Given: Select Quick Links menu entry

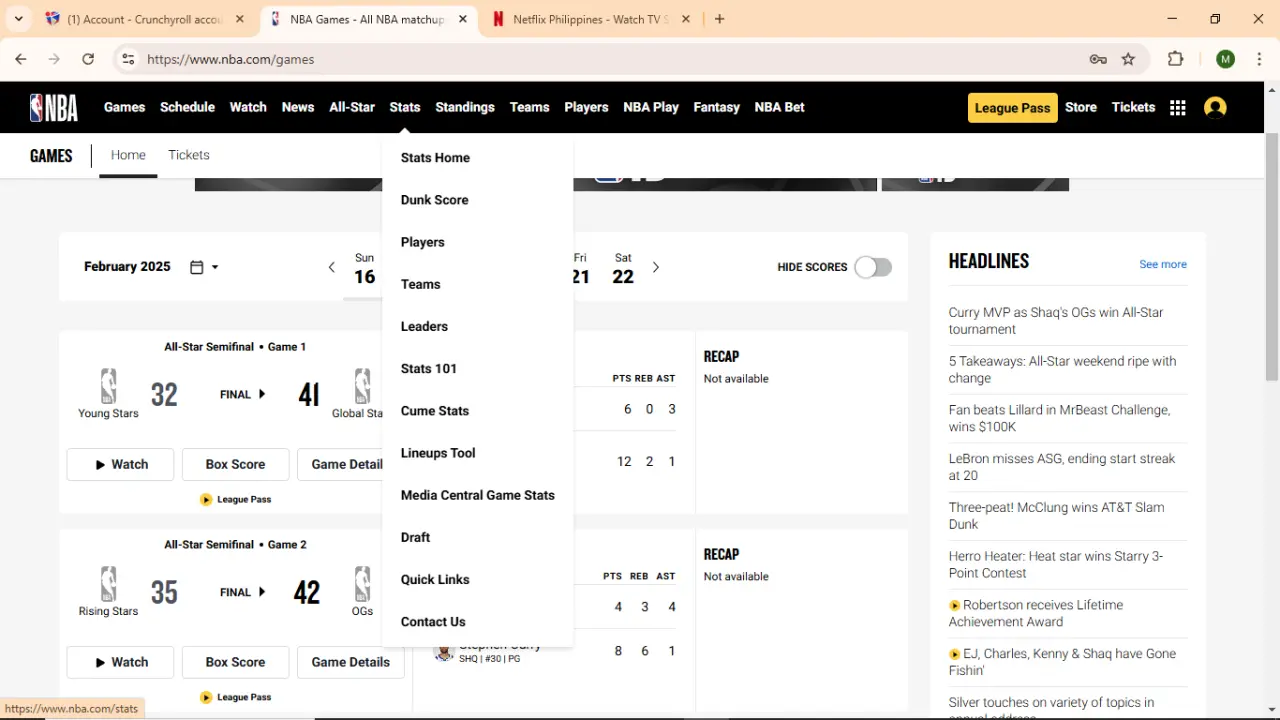Looking at the screenshot, I should point(434,579).
